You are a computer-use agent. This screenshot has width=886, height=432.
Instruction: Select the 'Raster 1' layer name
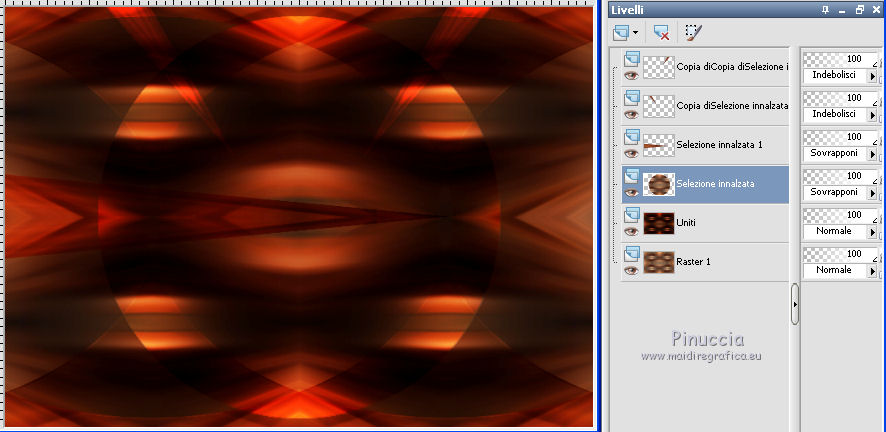pyautogui.click(x=692, y=261)
